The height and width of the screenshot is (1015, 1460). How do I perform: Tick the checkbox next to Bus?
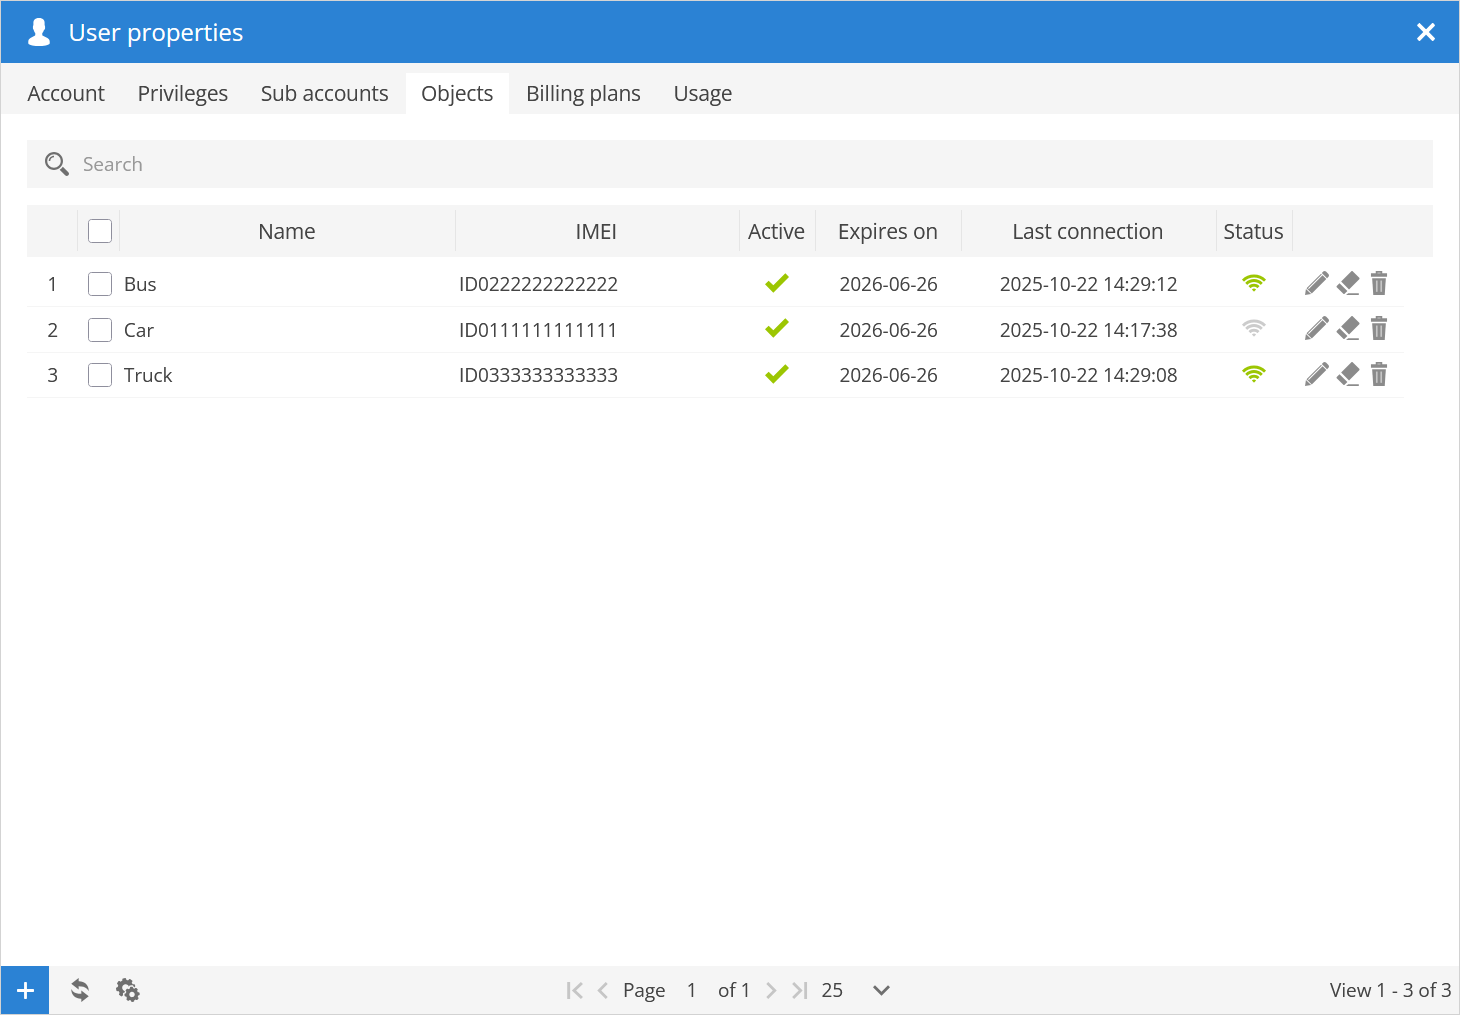click(100, 284)
